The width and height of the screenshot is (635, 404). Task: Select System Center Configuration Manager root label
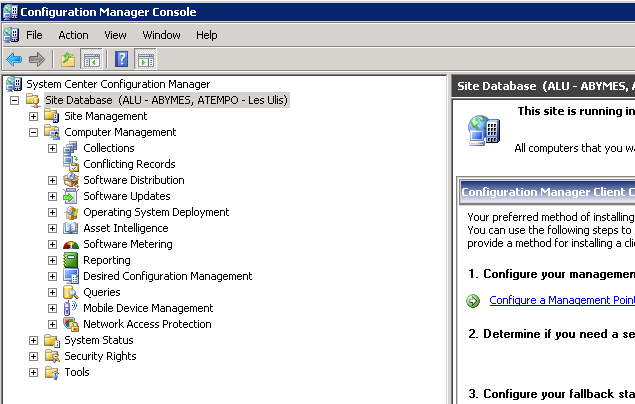[x=118, y=84]
